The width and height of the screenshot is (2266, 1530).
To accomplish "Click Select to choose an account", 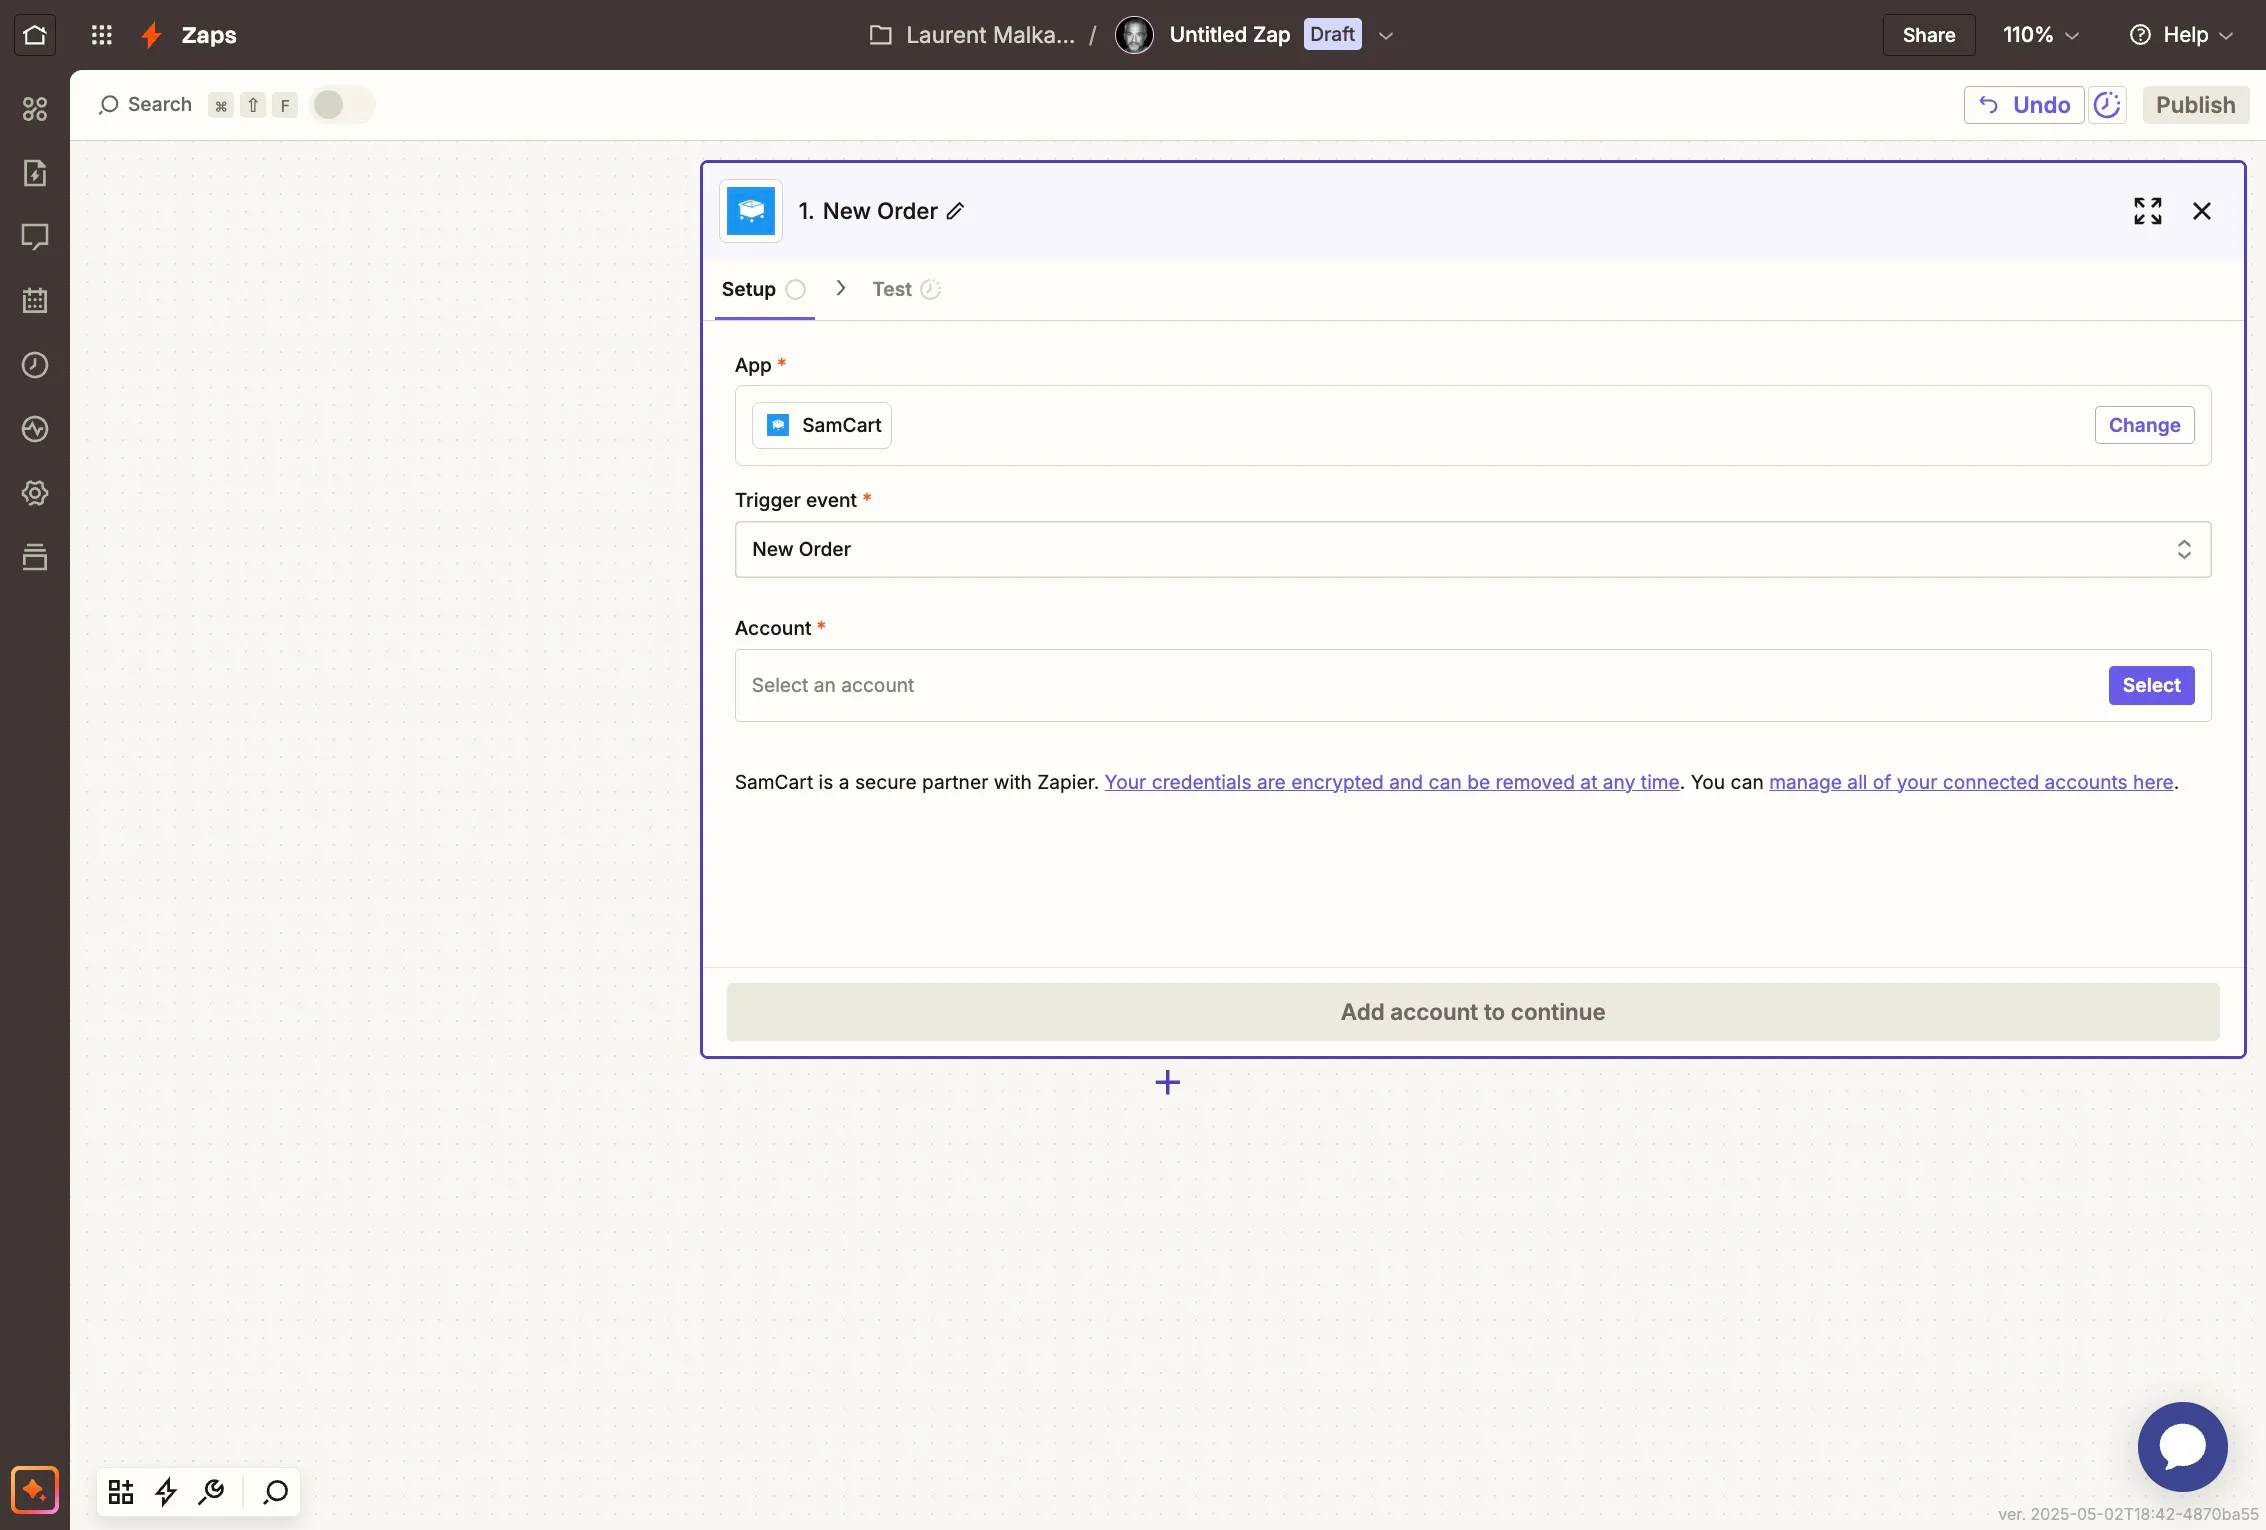I will pos(2151,685).
